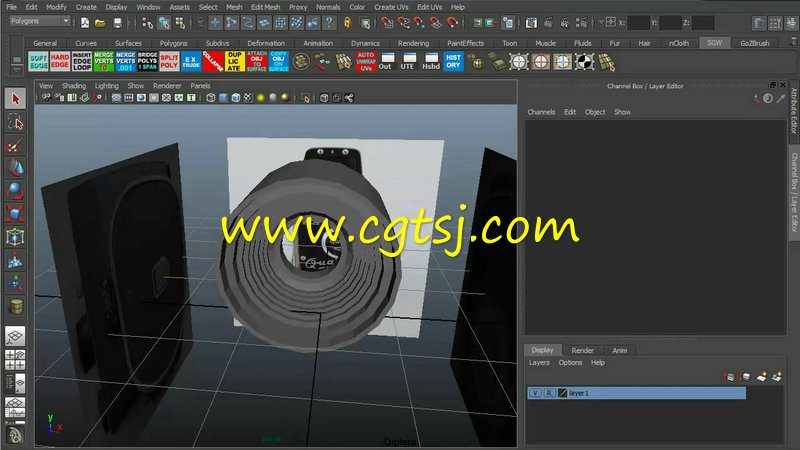Image resolution: width=800 pixels, height=450 pixels.
Task: Select Anim radio in Layer Editor
Action: pos(619,351)
